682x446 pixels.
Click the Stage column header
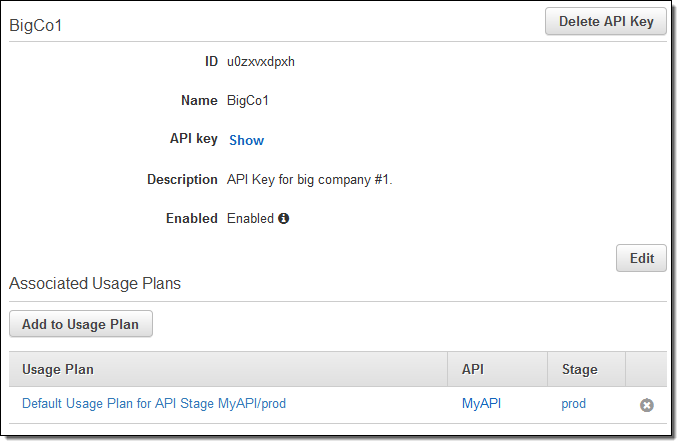tap(579, 370)
